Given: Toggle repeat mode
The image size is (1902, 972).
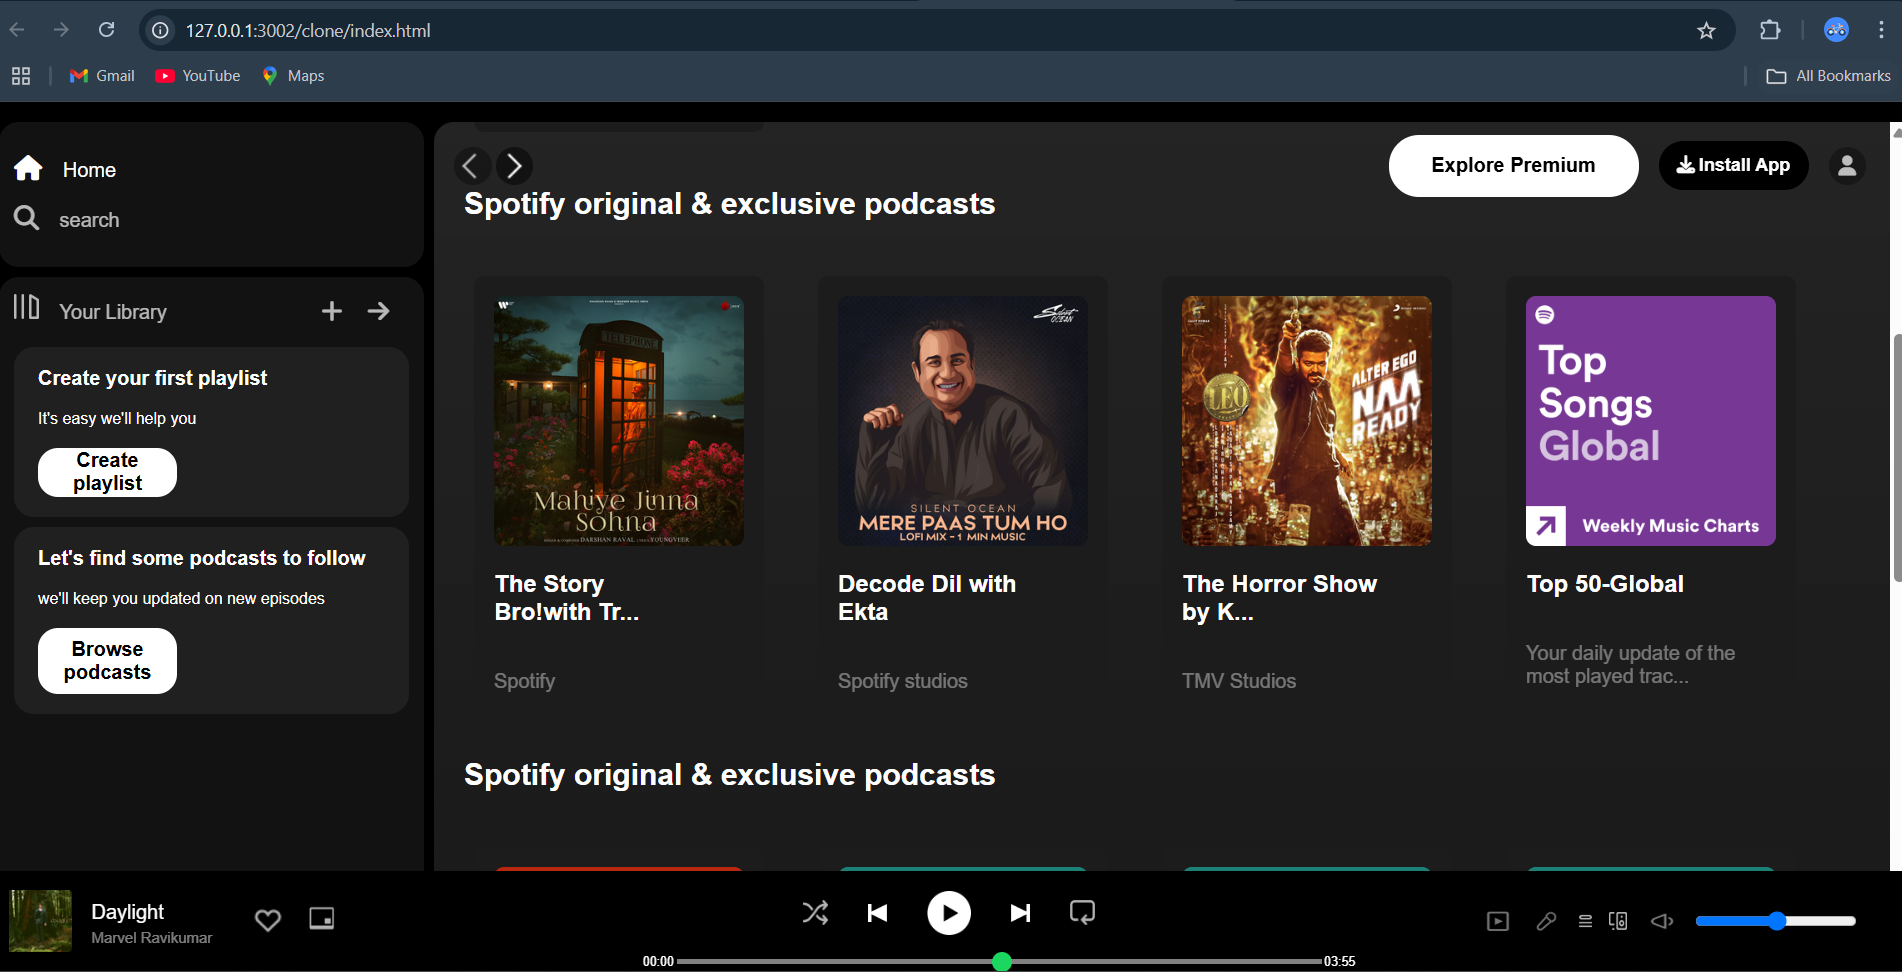Looking at the screenshot, I should coord(1082,912).
